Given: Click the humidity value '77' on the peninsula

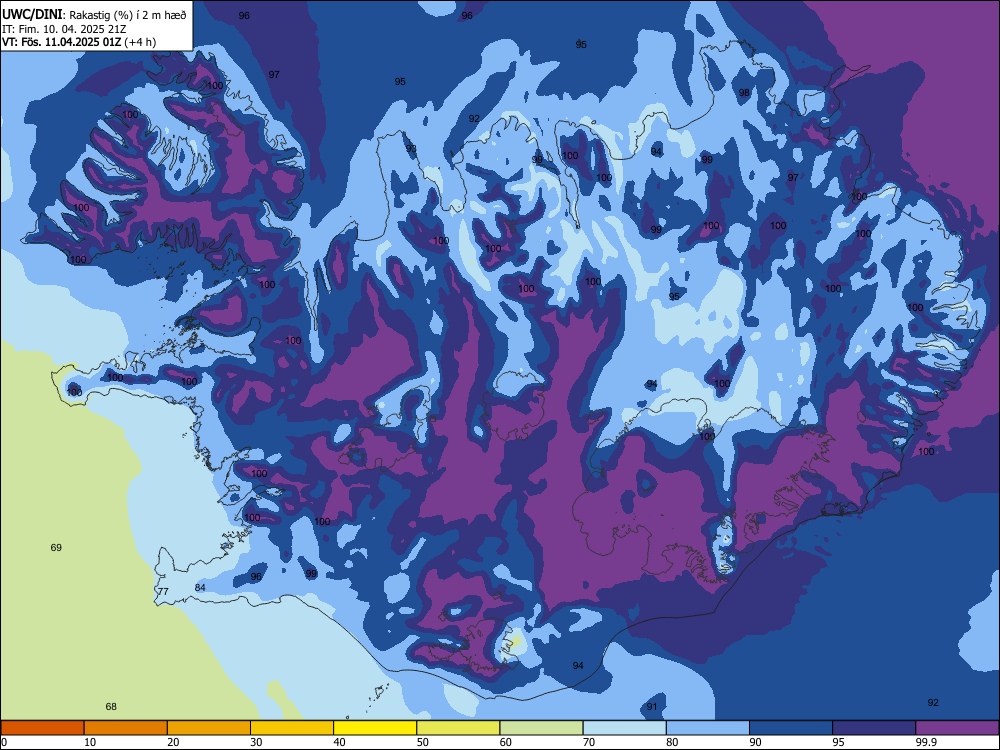Looking at the screenshot, I should pyautogui.click(x=163, y=592).
